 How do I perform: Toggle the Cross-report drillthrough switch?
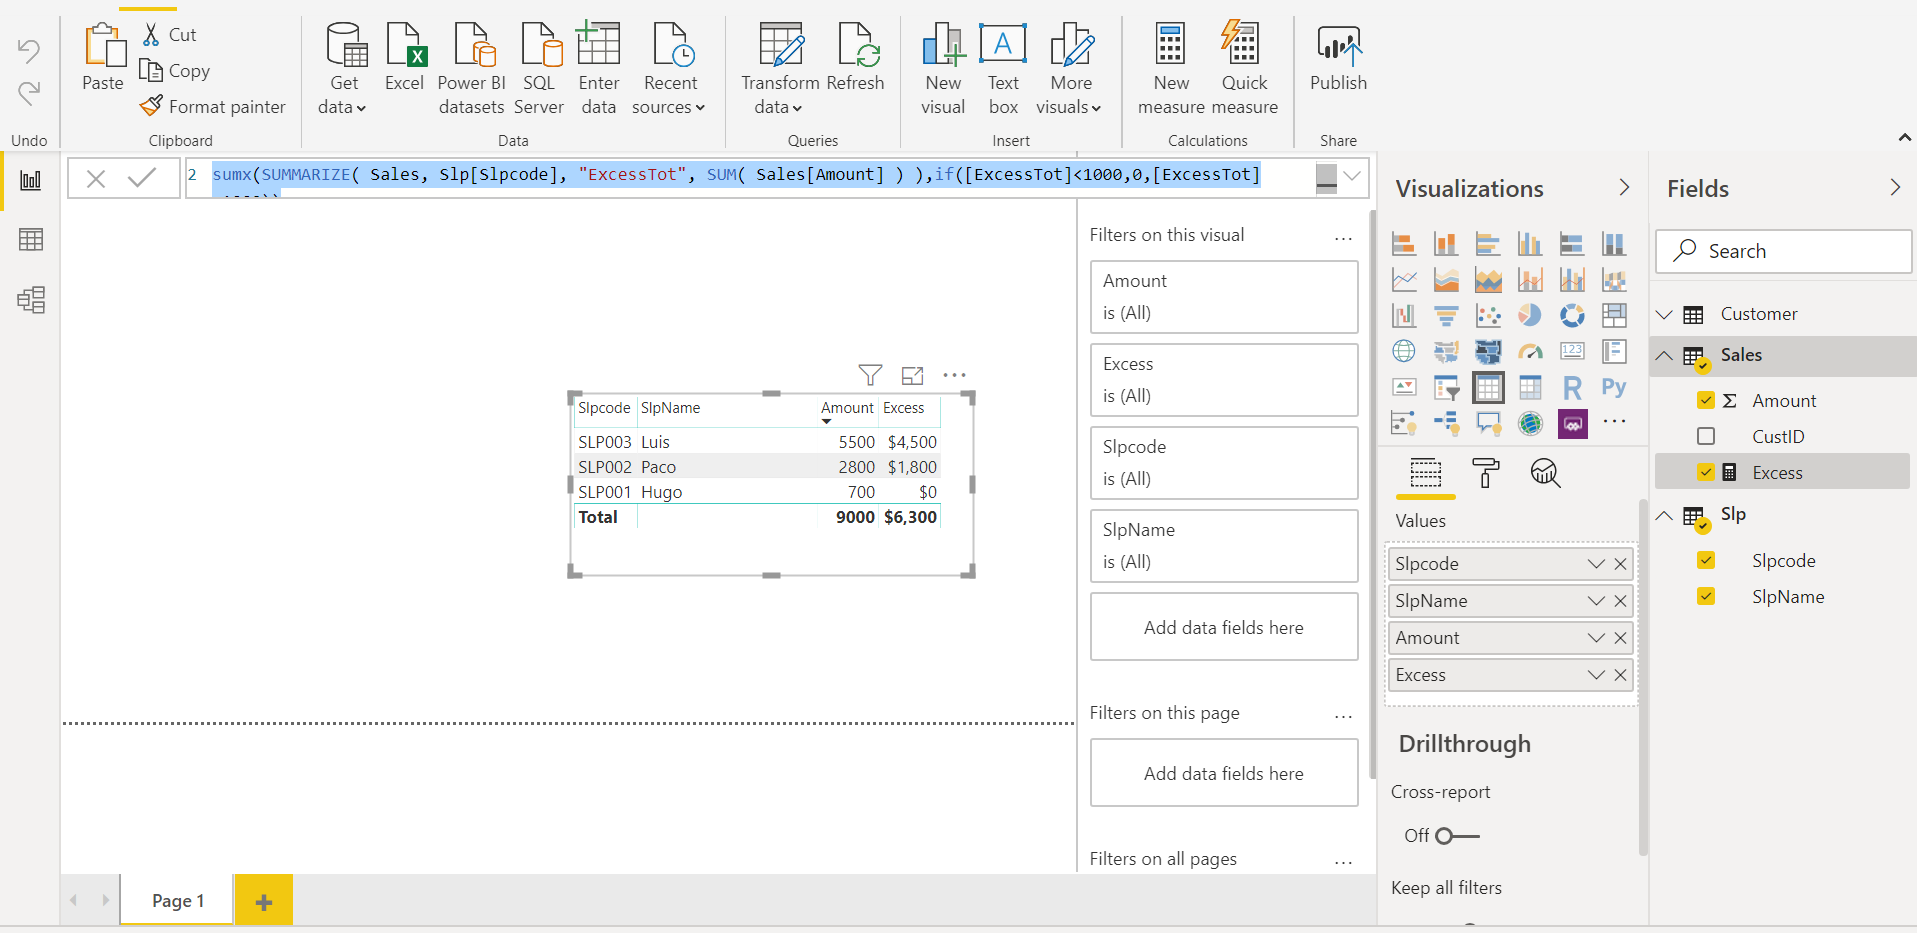tap(1456, 836)
